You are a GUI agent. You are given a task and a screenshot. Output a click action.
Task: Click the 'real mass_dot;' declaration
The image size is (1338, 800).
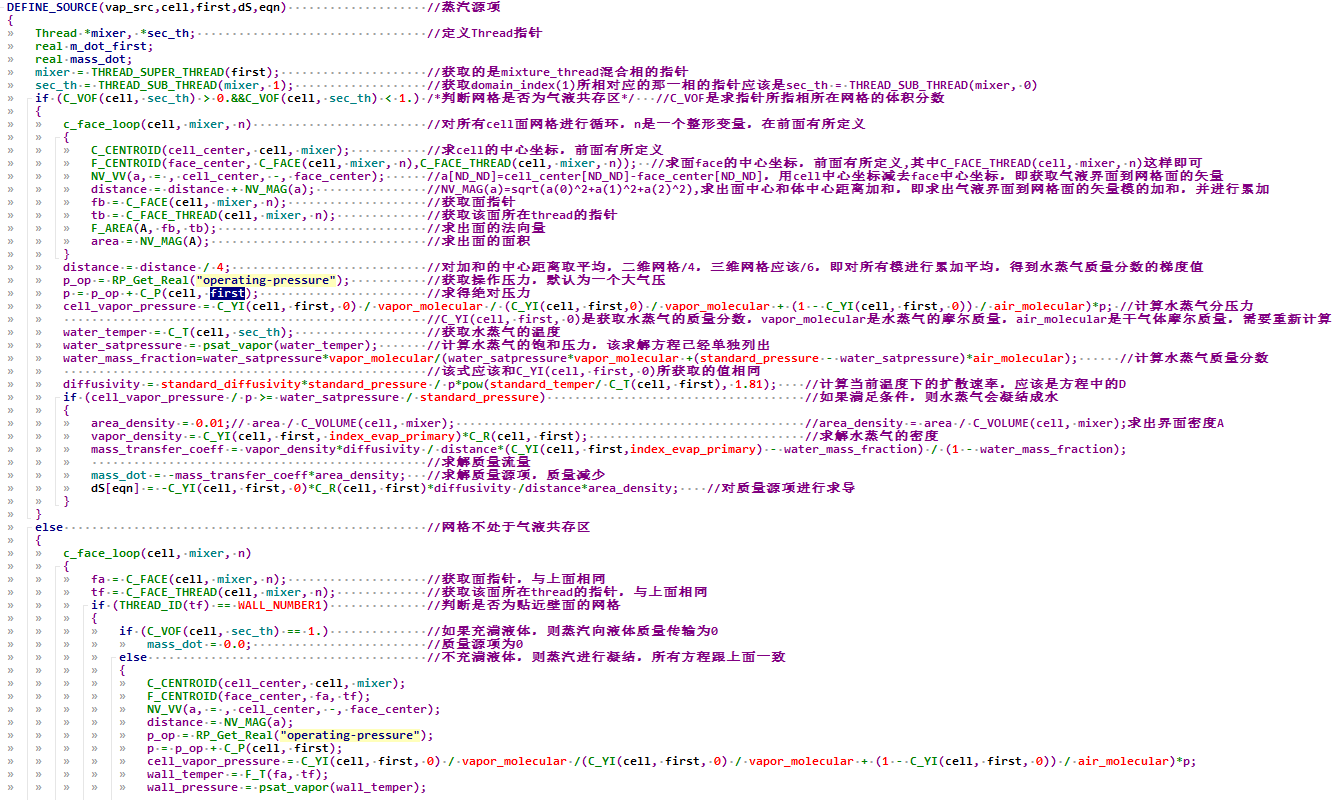pos(84,59)
